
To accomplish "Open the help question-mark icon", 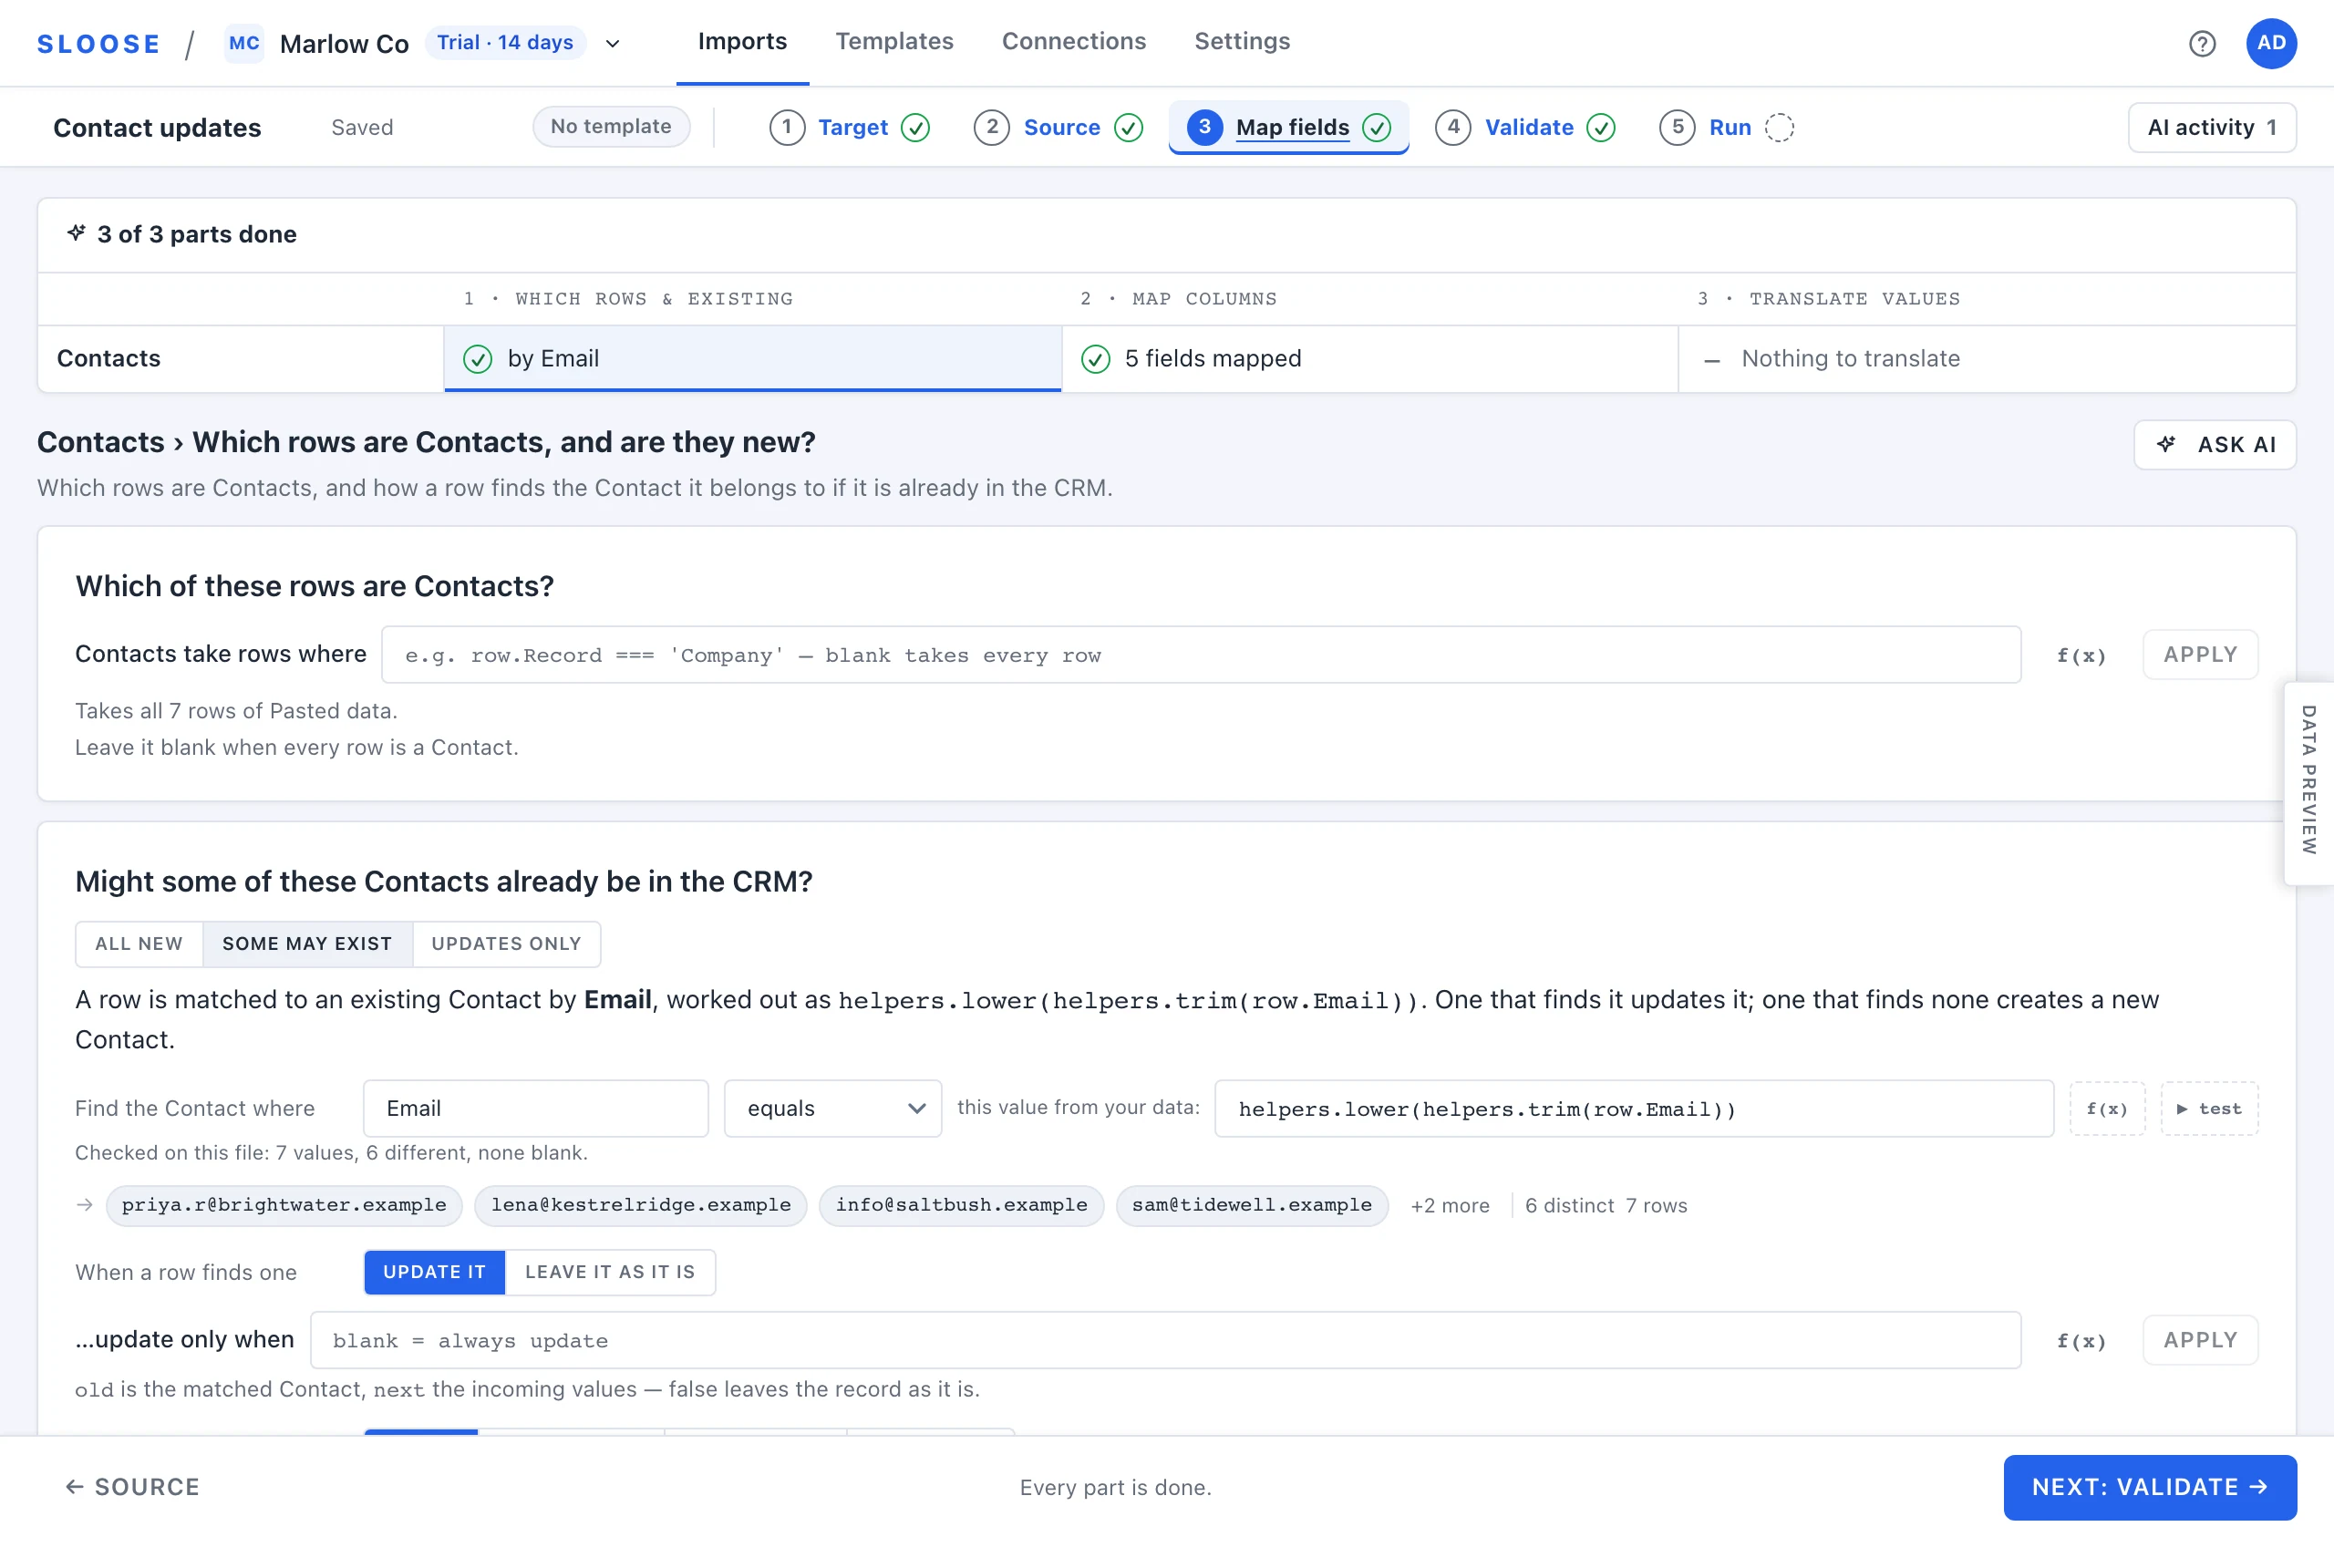I will [2202, 43].
